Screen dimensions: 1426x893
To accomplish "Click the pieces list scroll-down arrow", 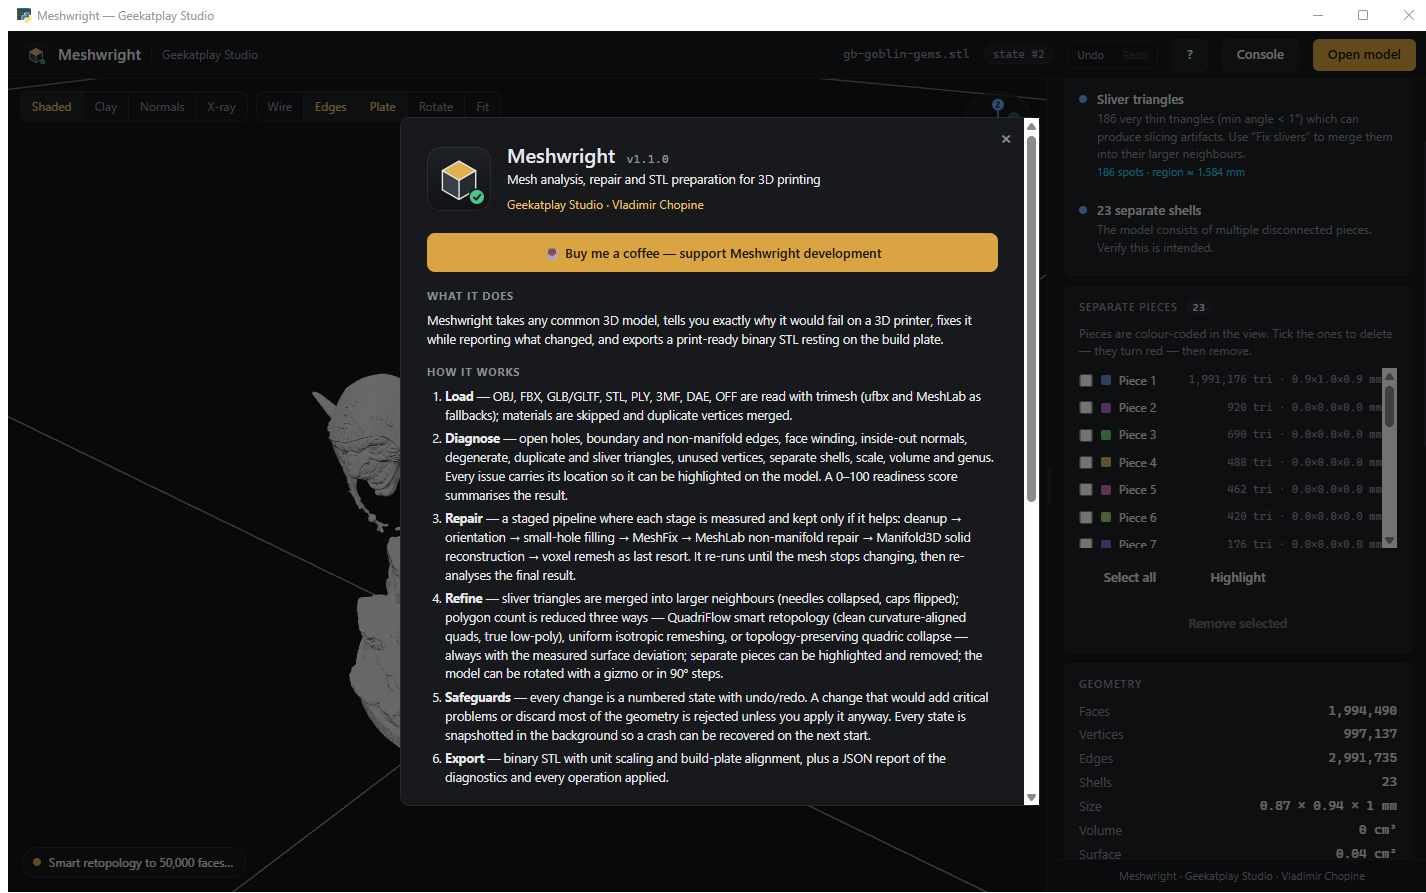I will [1388, 541].
